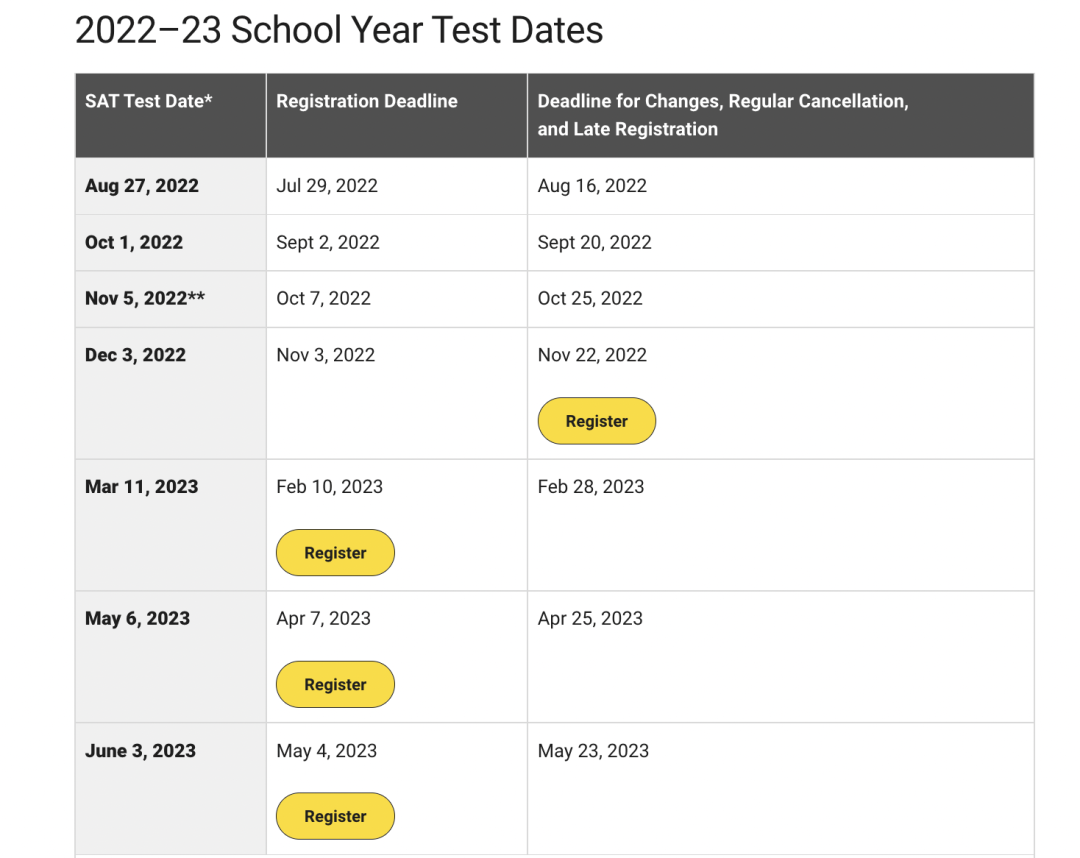Click the SAT Test Date column header

[171, 116]
